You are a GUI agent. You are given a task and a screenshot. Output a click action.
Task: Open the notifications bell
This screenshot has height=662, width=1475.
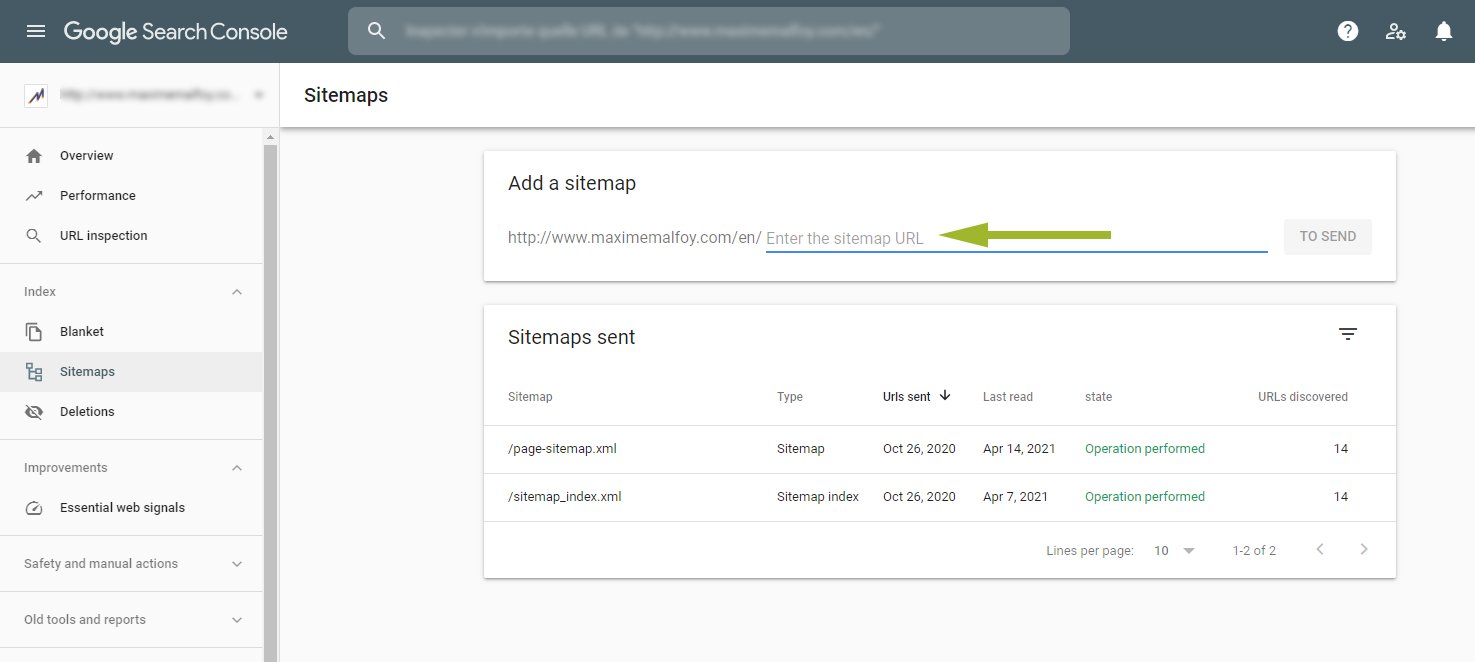tap(1443, 31)
